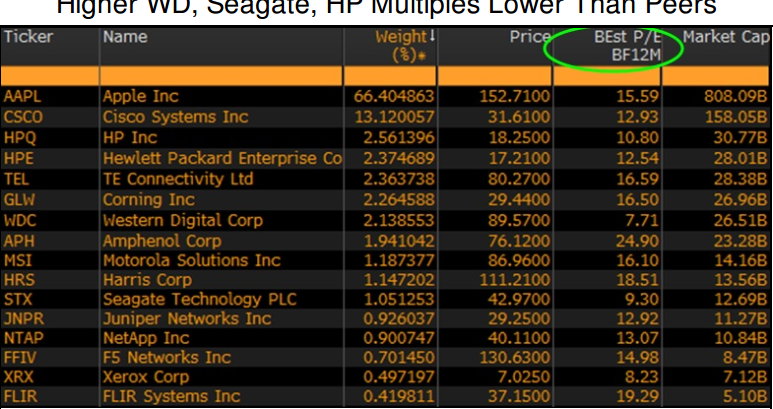Select the Price column header

528,38
